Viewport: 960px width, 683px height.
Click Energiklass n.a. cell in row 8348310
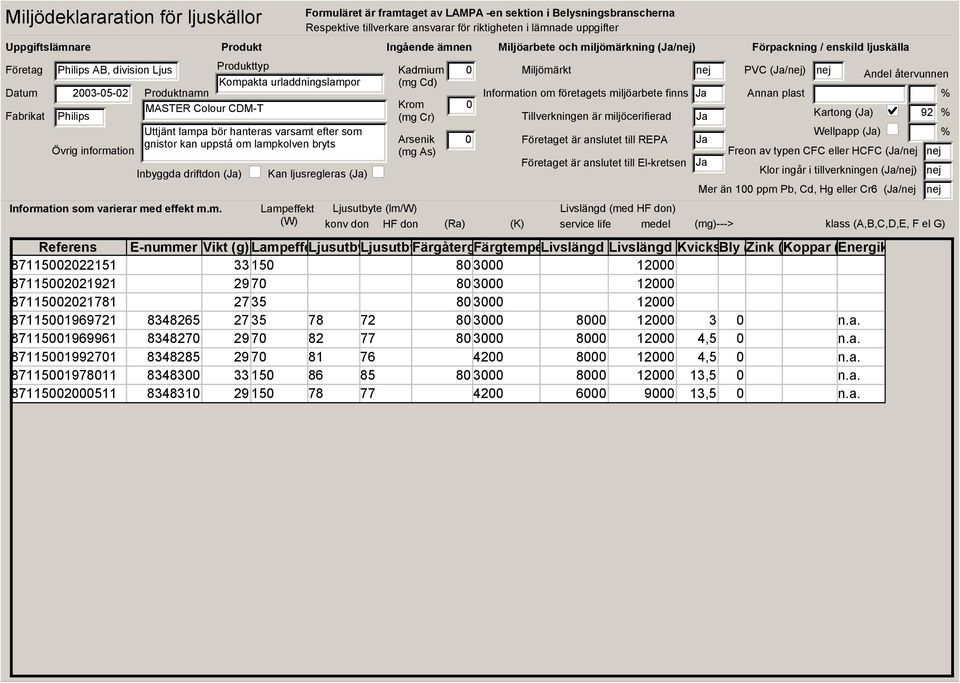tap(861, 394)
